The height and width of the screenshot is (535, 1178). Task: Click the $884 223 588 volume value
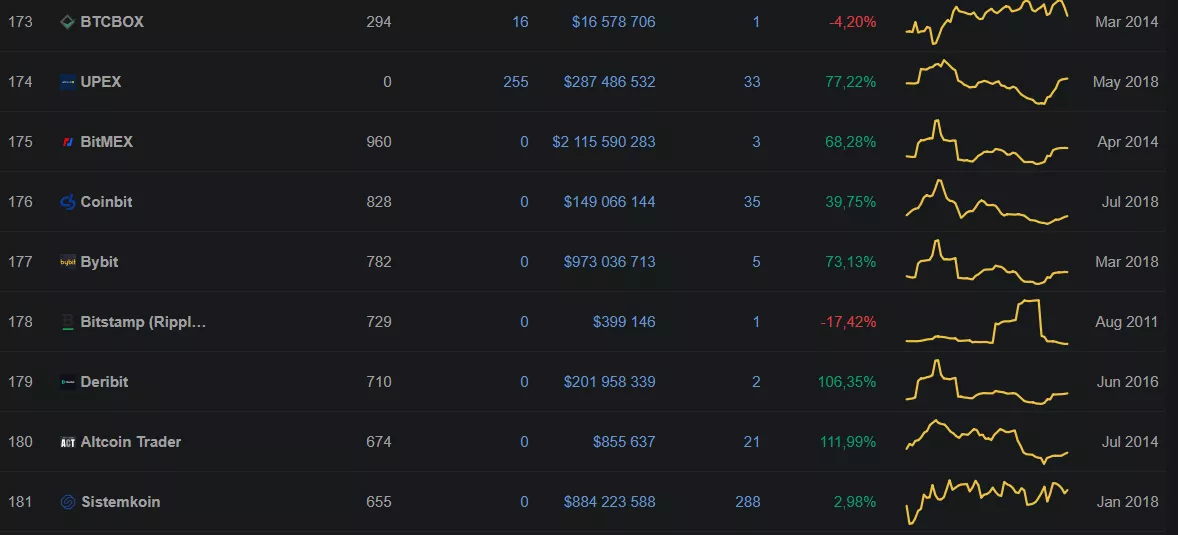point(609,502)
